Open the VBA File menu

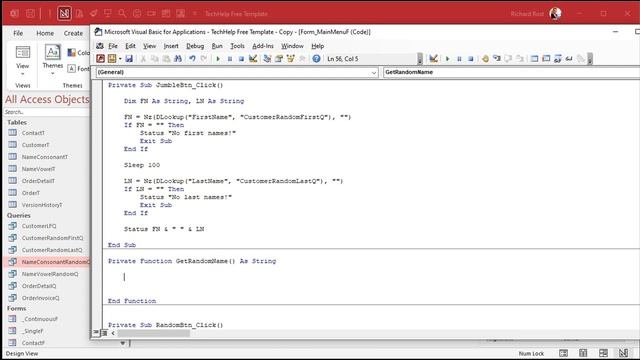click(x=113, y=46)
